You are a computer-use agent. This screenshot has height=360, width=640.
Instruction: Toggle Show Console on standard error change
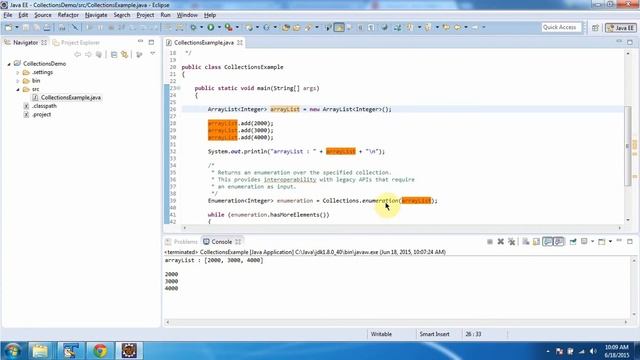[x=559, y=242]
